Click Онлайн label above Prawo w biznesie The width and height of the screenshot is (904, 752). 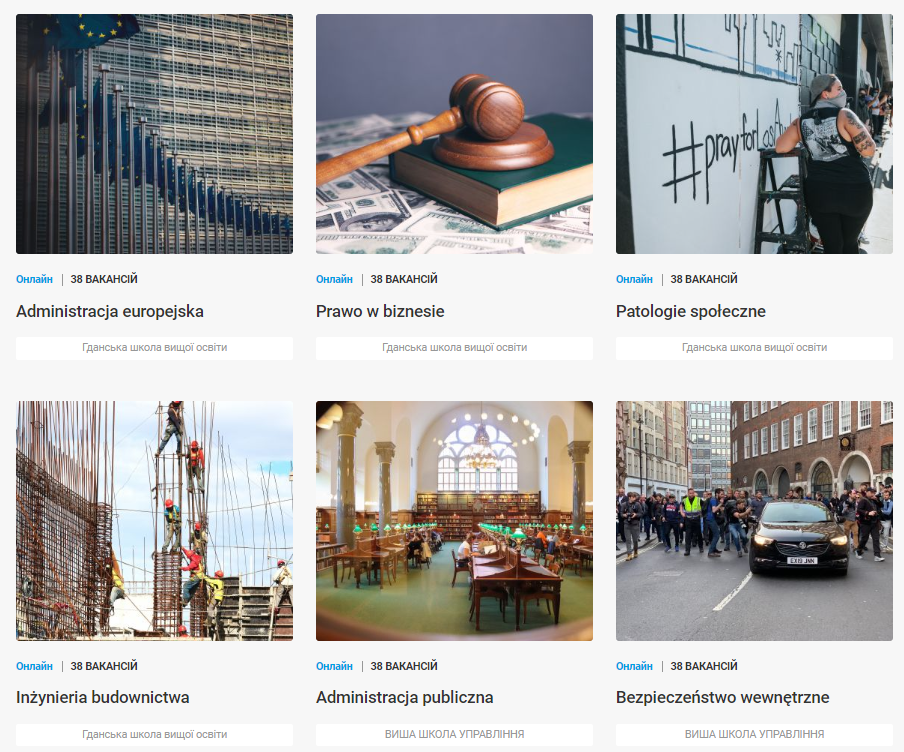(x=334, y=279)
